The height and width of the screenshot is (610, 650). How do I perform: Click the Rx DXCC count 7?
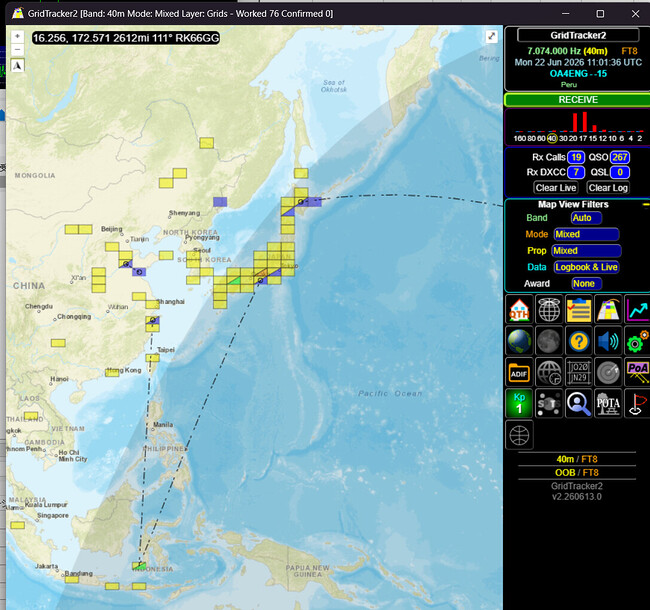coord(576,172)
